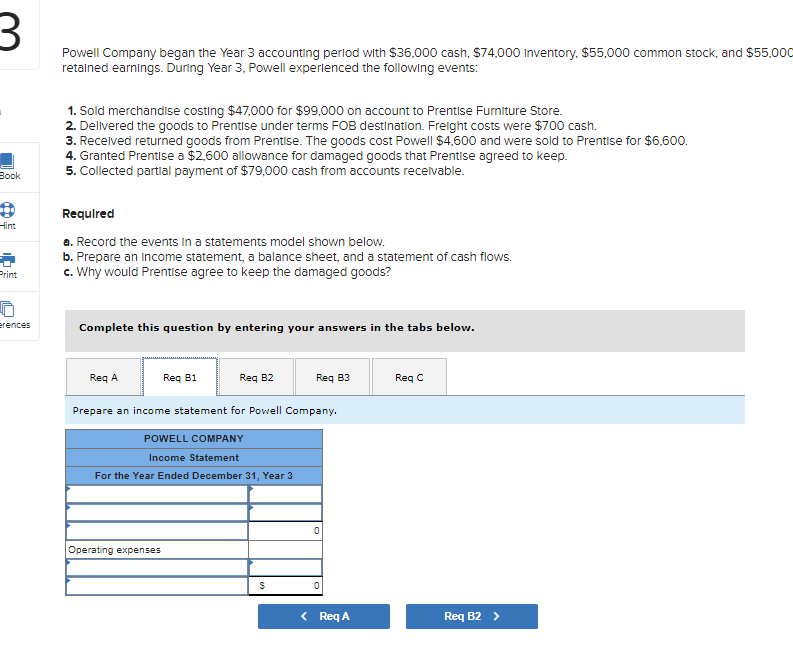Click the Operating expenses row label
793x672 pixels.
click(x=157, y=550)
